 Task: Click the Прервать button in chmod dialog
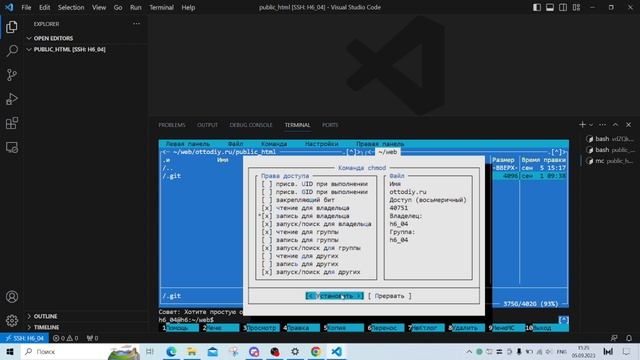click(389, 296)
